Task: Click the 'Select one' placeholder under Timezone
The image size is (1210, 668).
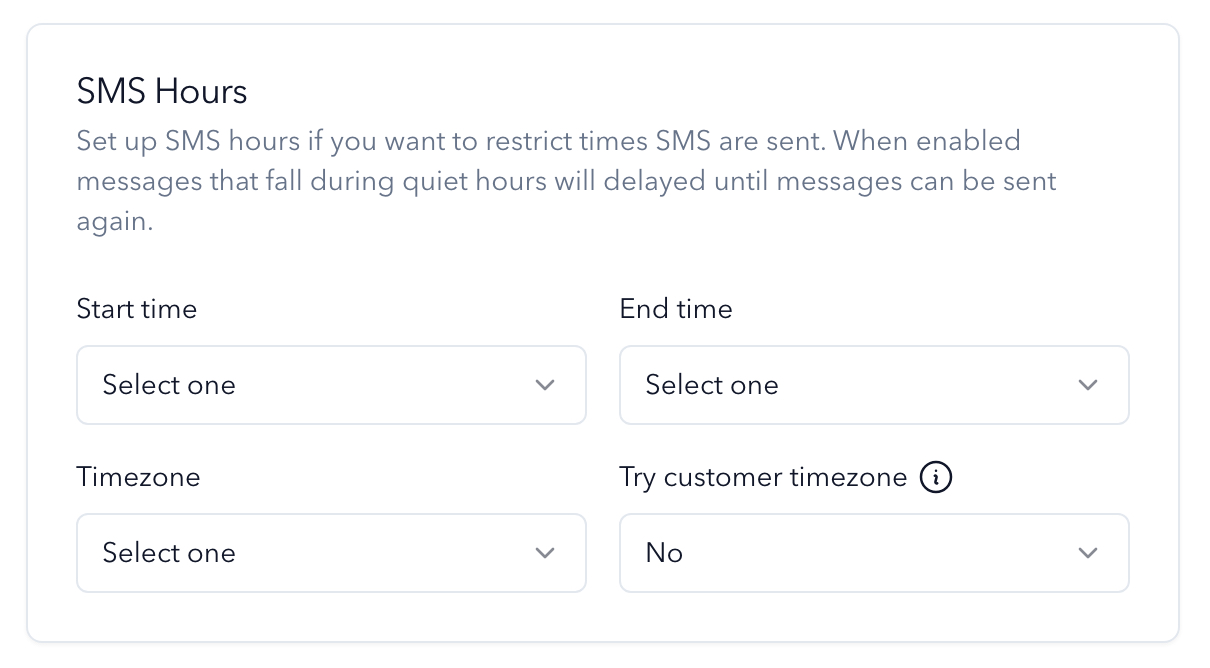Action: [169, 553]
